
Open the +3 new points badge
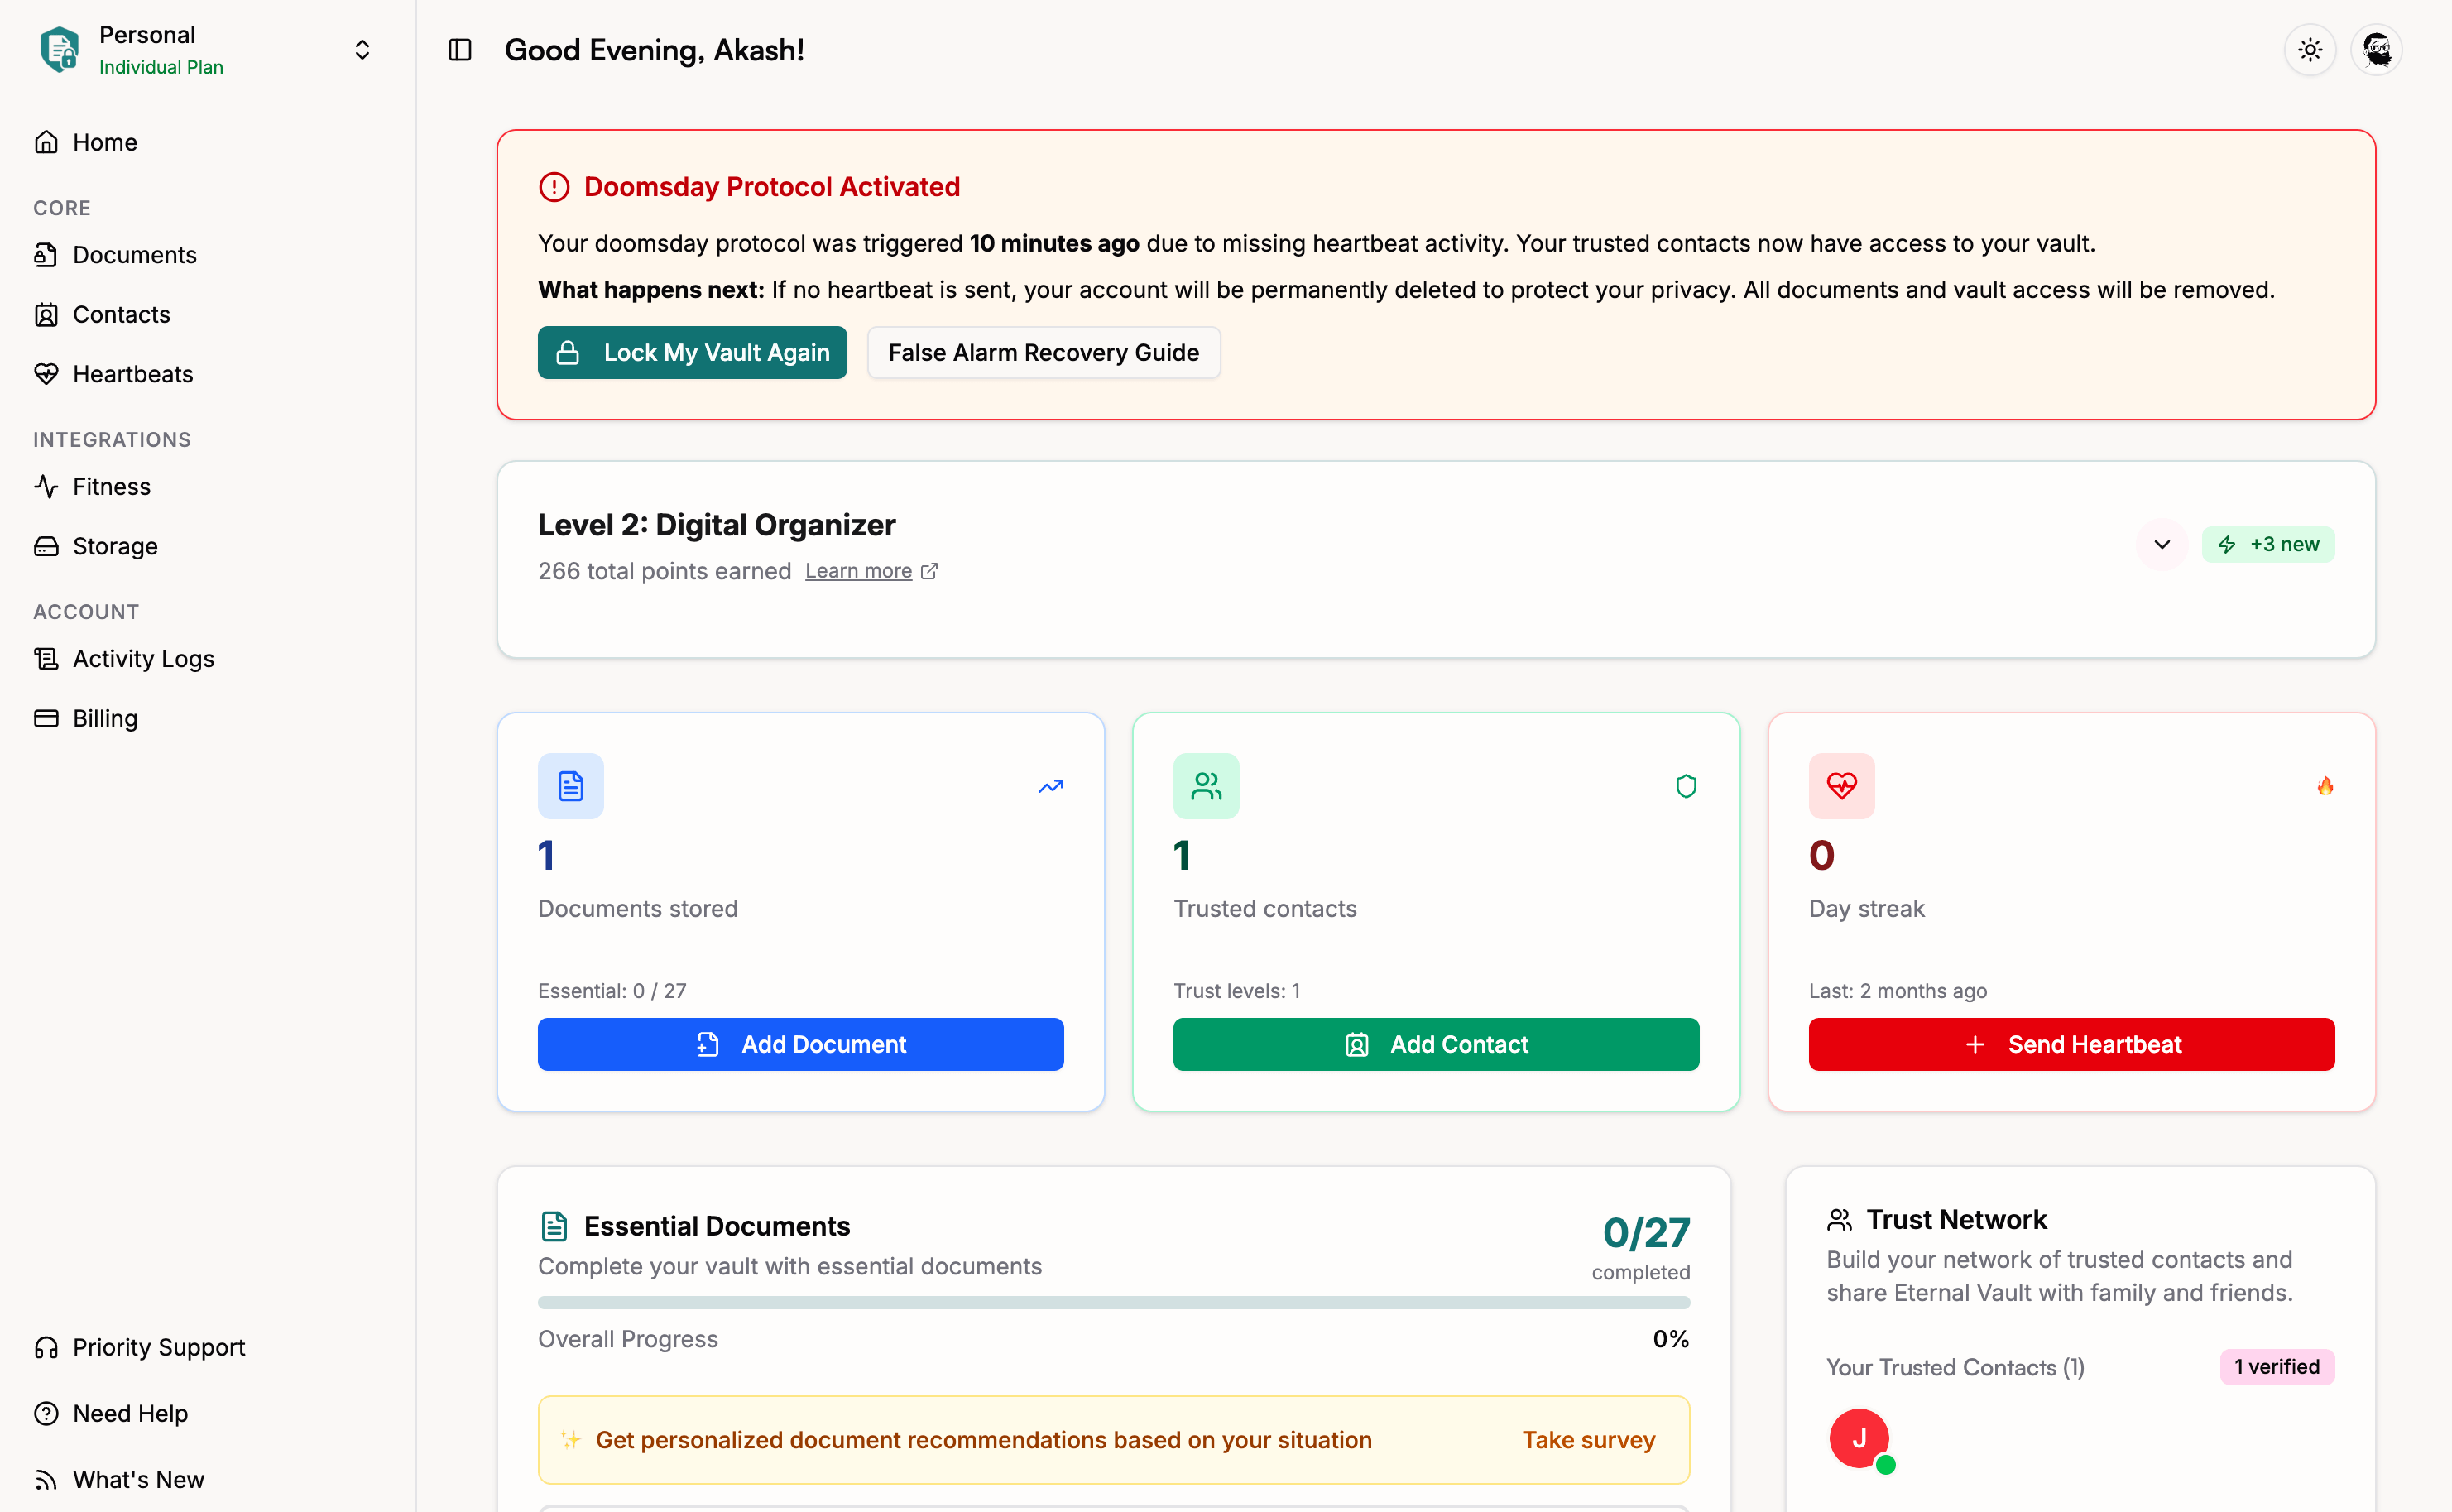(x=2267, y=545)
